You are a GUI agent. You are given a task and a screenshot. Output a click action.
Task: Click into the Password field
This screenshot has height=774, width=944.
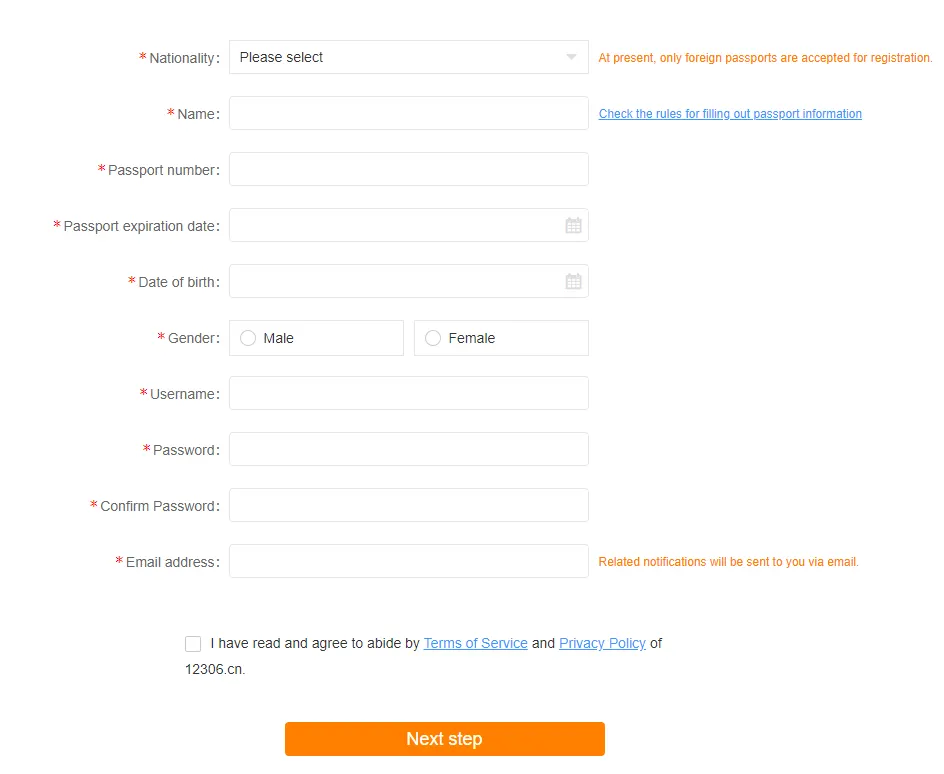(x=408, y=449)
